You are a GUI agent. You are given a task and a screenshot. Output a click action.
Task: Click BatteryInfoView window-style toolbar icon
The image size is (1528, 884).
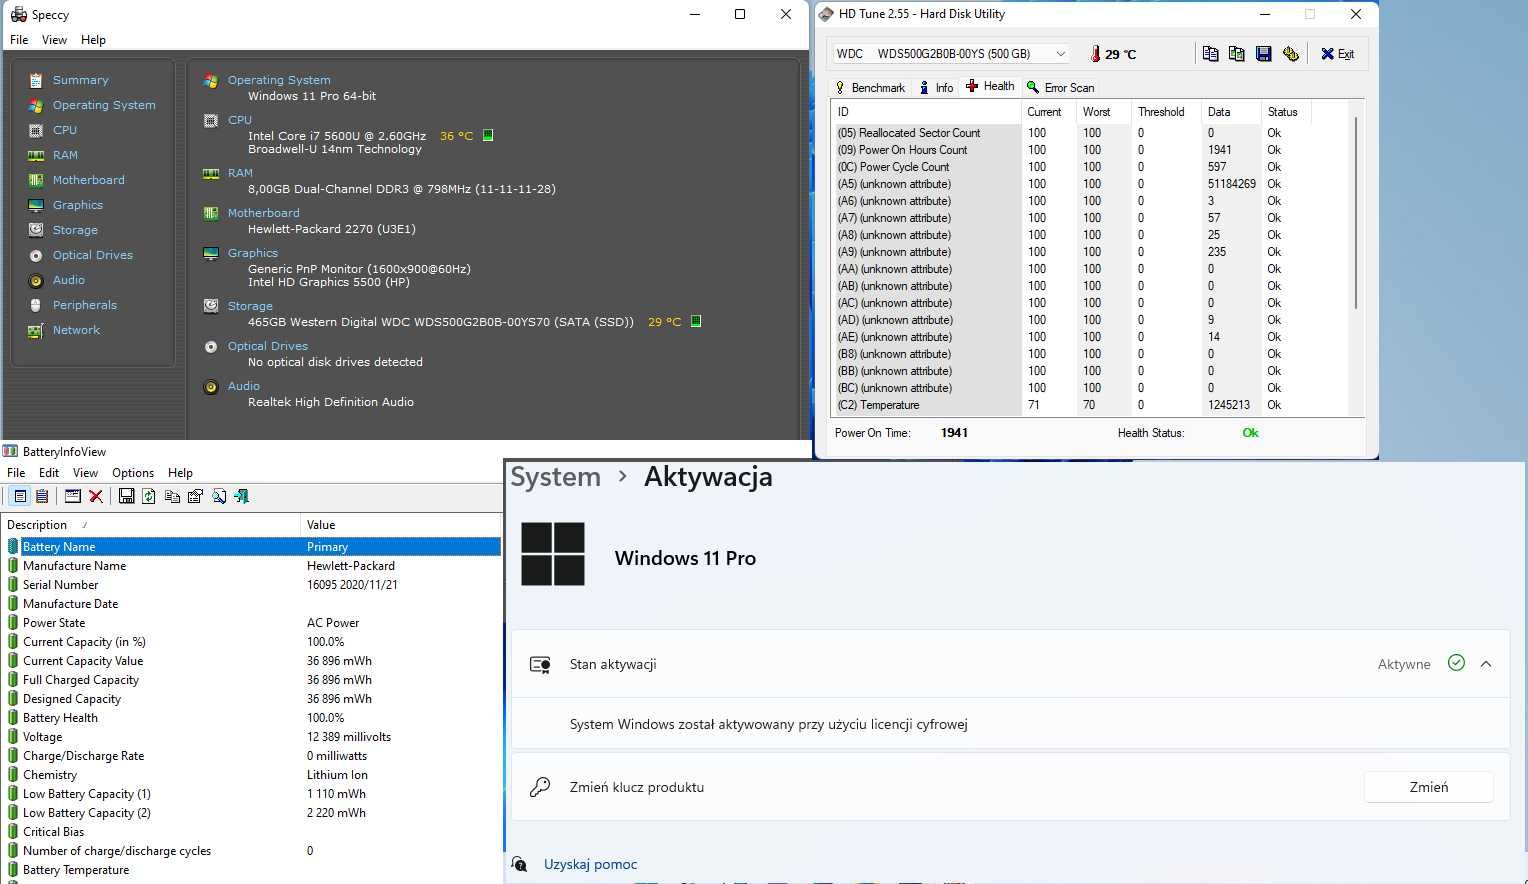tap(73, 496)
